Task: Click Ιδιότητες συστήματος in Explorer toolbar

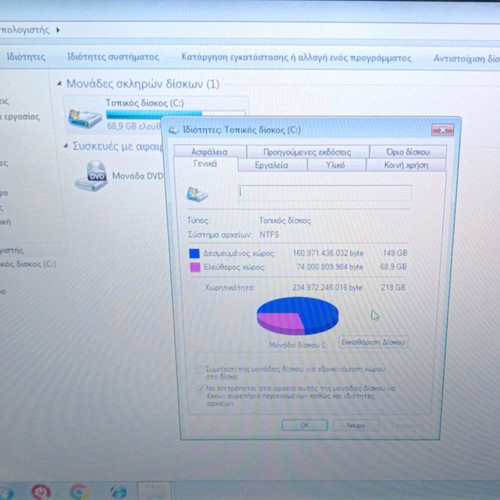Action: coord(113,57)
